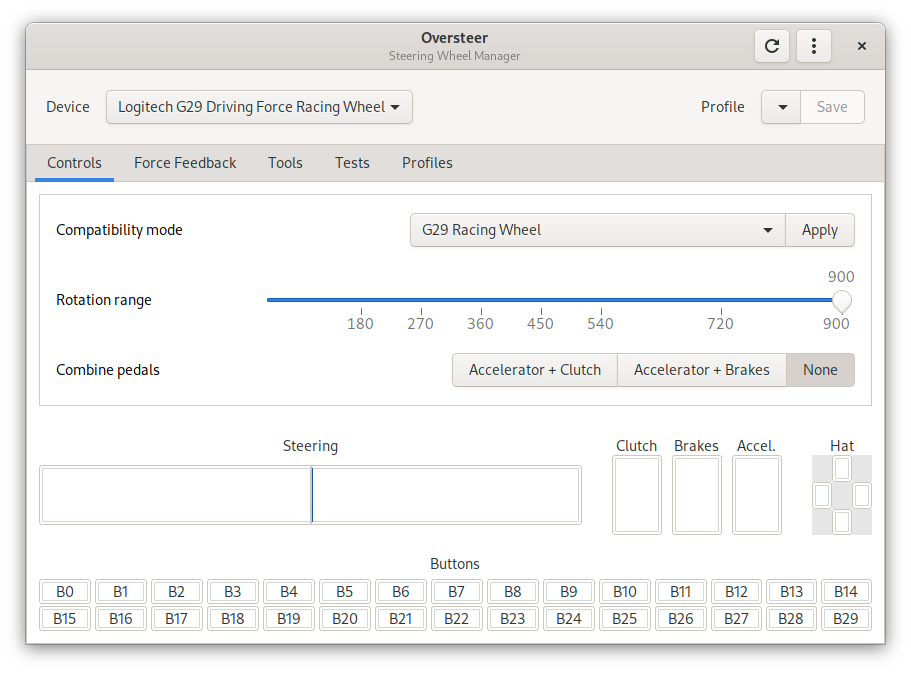
Task: Click the Hat left direction indicator
Action: coord(822,496)
